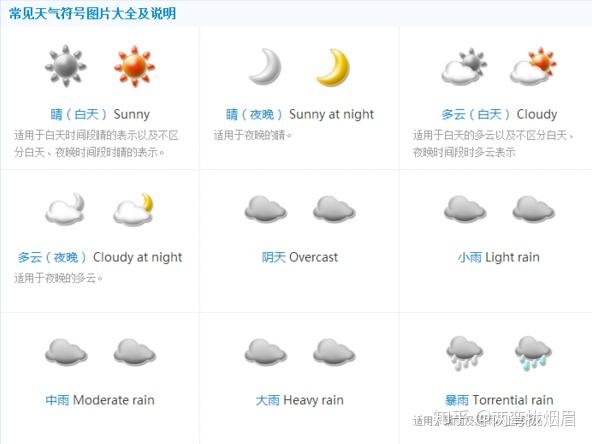Open the 多云（夜晚）Cloudy at night link
The image size is (592, 444).
pos(100,257)
